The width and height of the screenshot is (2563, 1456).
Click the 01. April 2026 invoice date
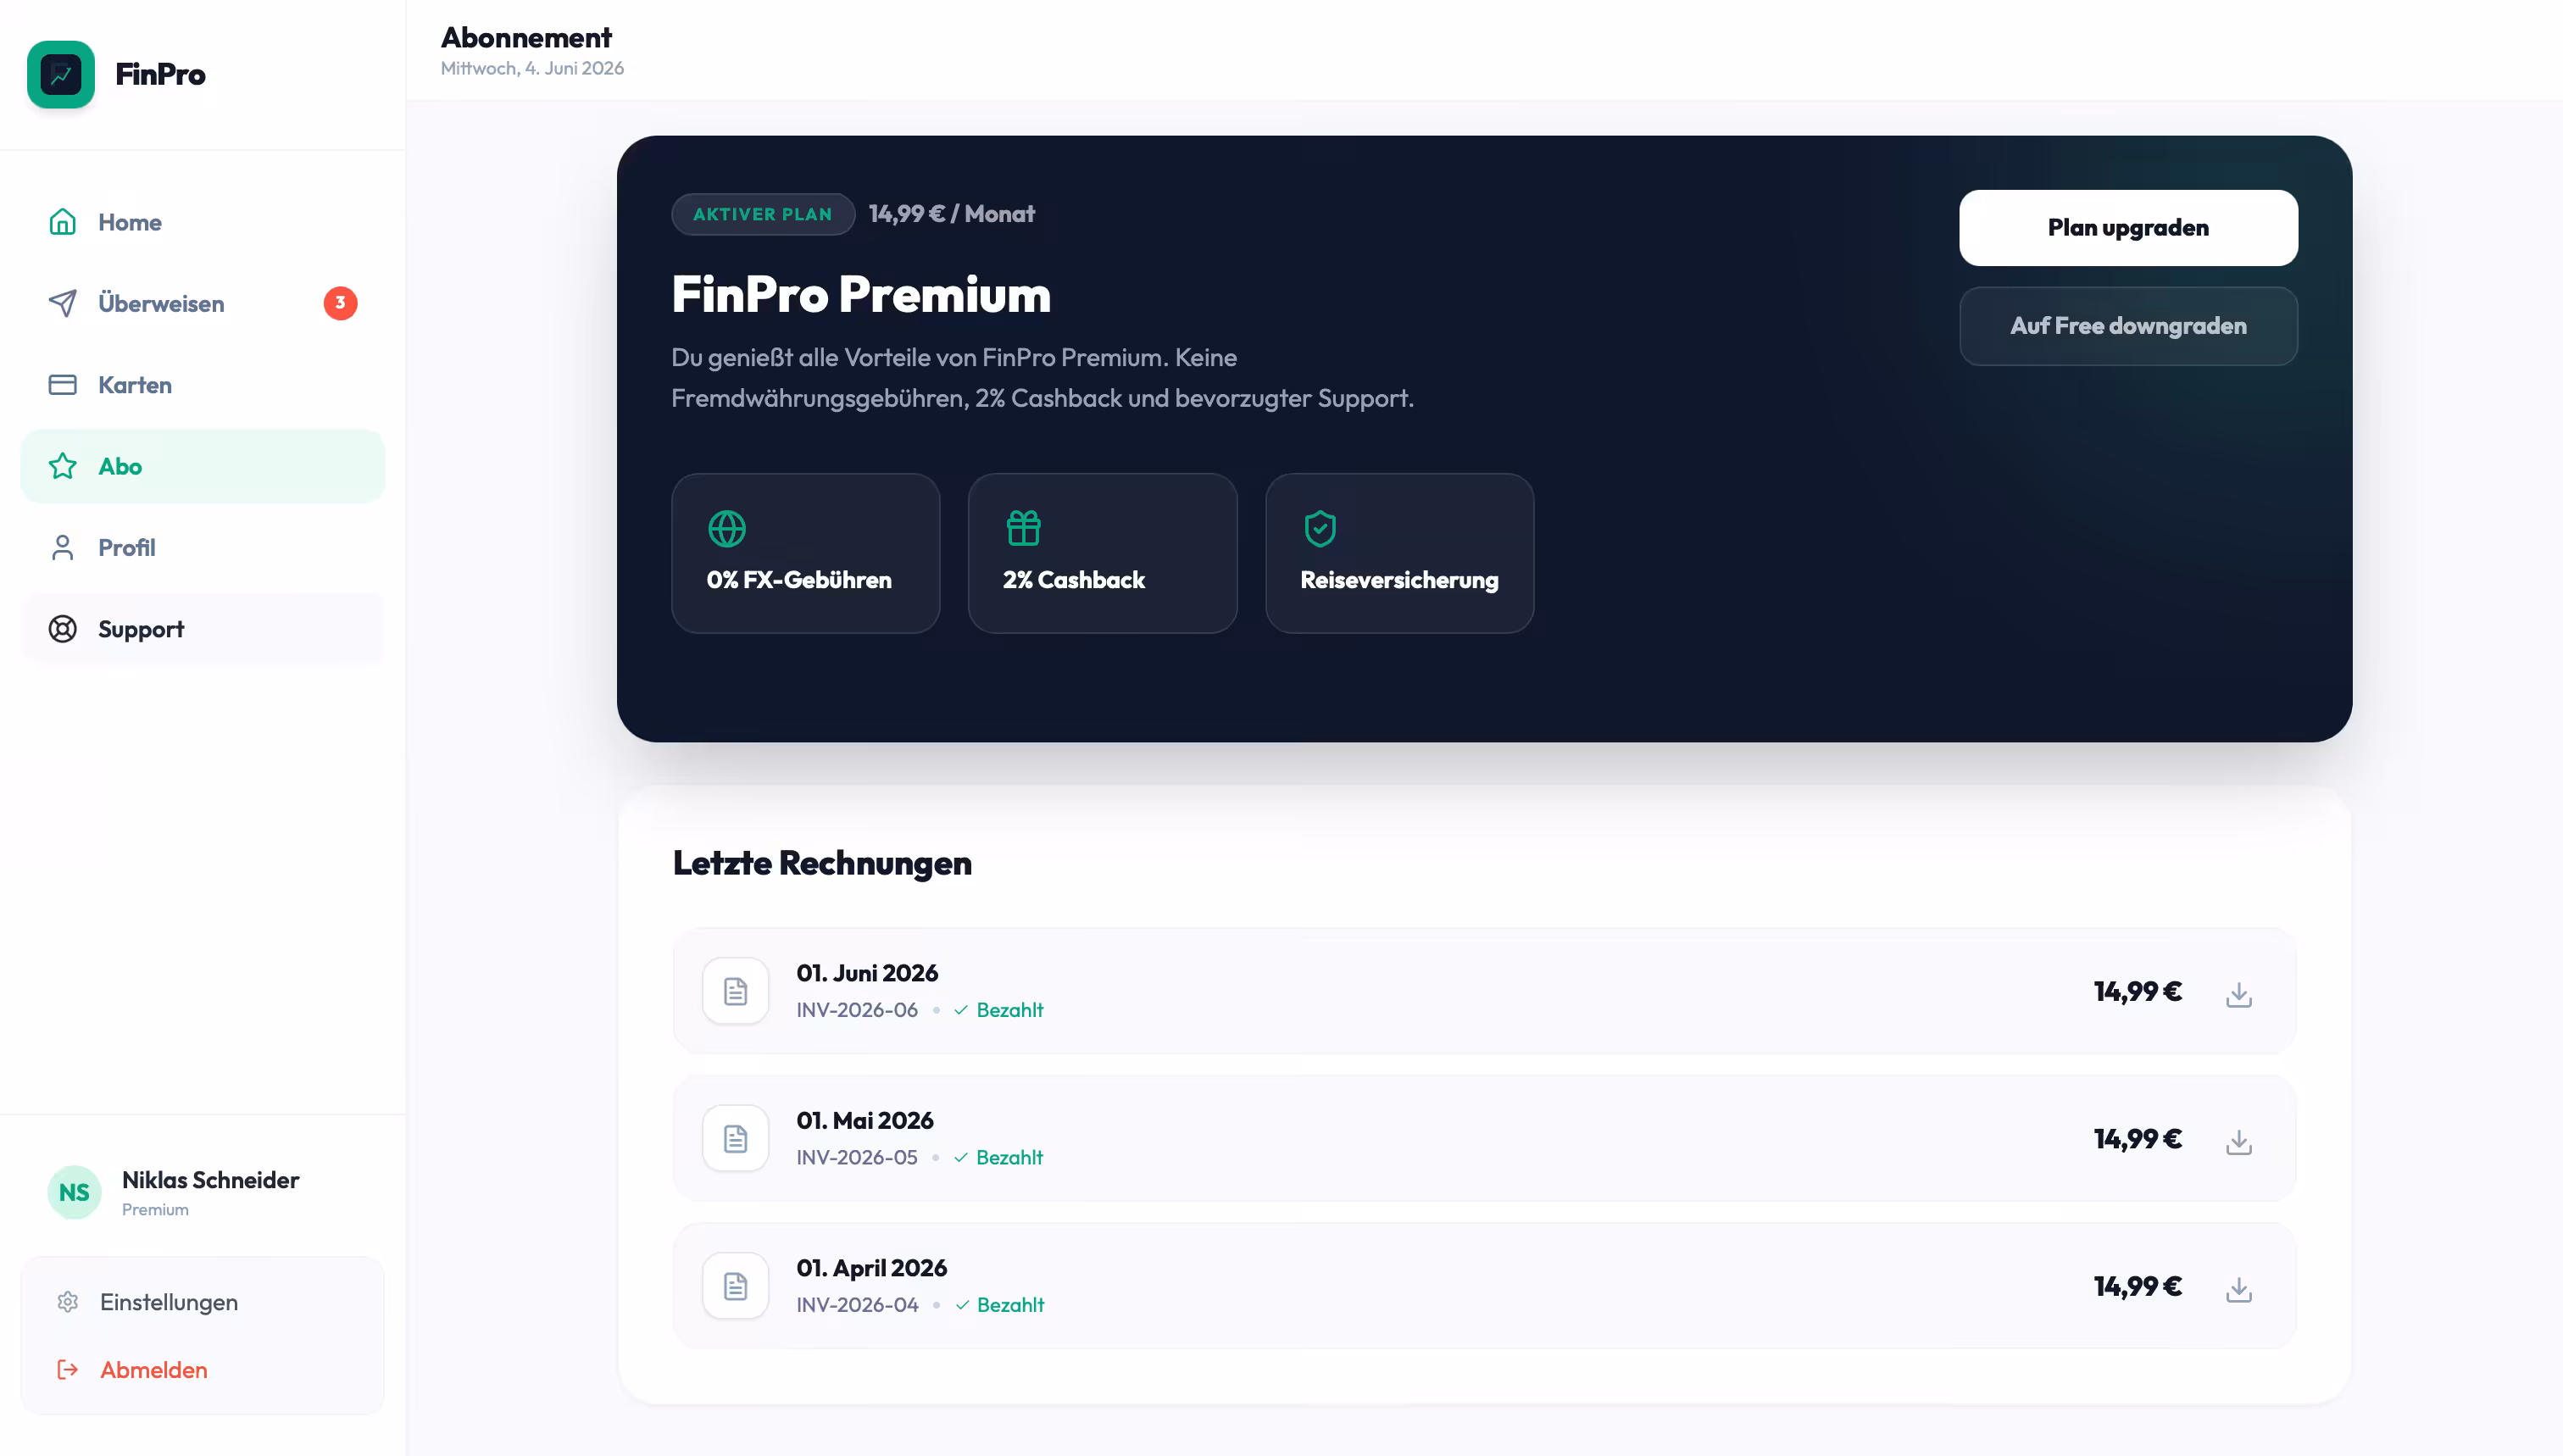[872, 1268]
